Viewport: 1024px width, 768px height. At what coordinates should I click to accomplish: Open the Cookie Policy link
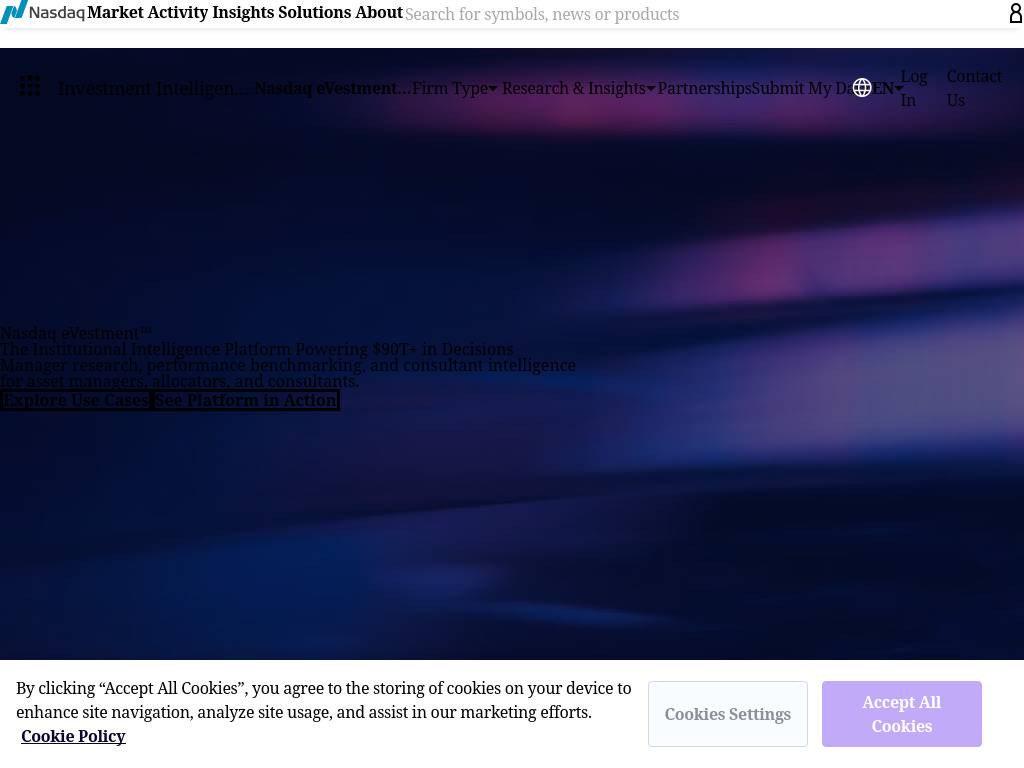click(x=73, y=736)
